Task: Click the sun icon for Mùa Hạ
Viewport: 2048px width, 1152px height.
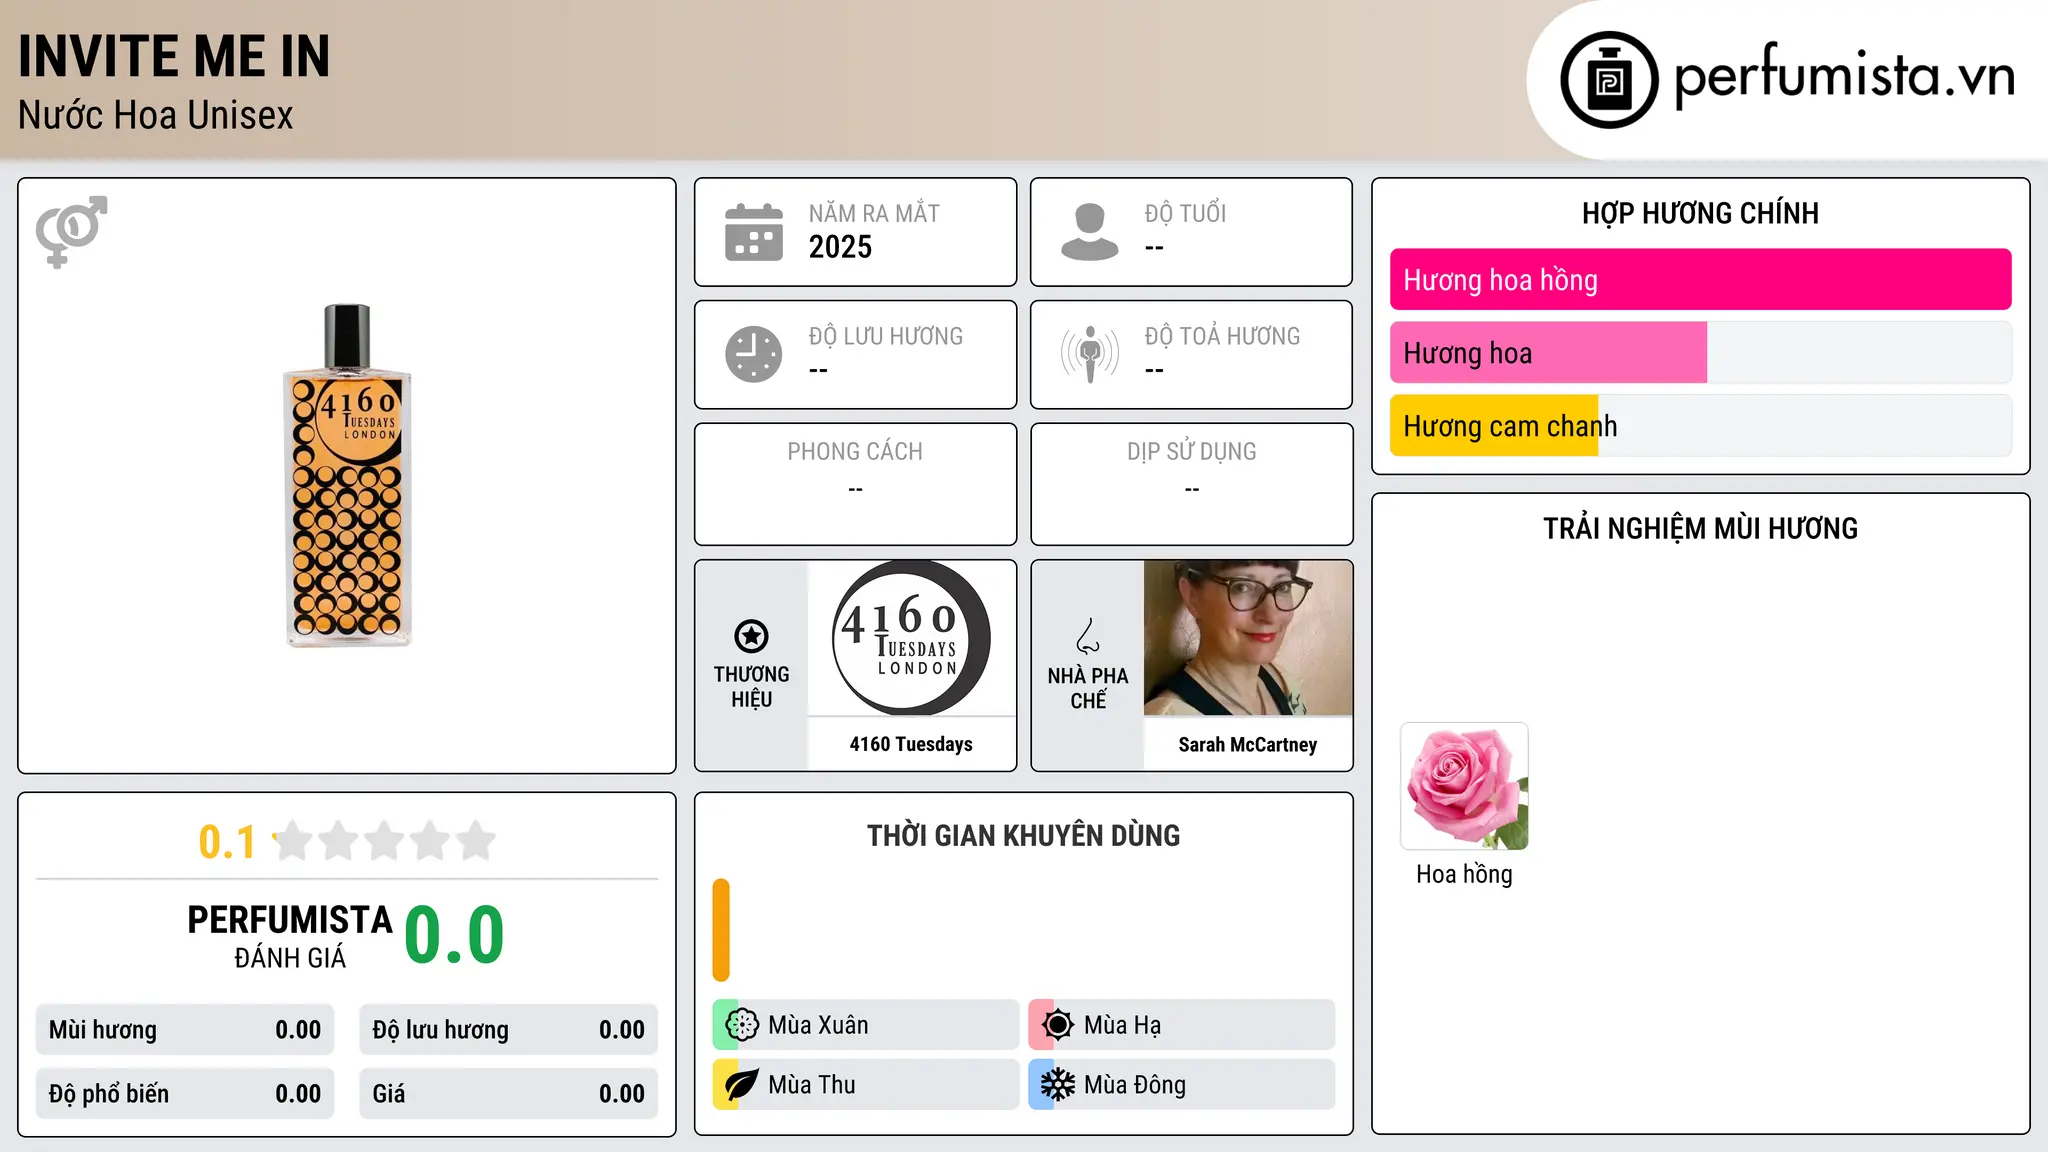Action: [1058, 1025]
